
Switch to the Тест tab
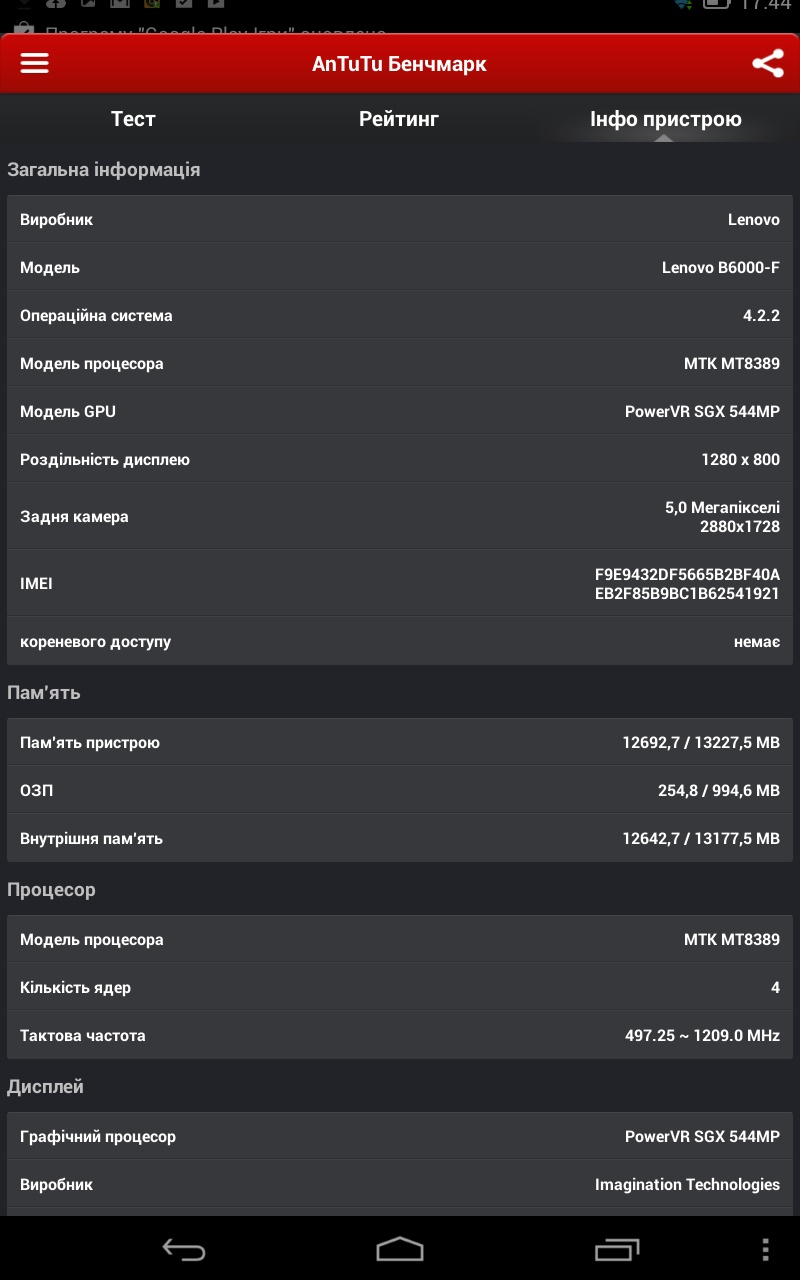(x=133, y=119)
